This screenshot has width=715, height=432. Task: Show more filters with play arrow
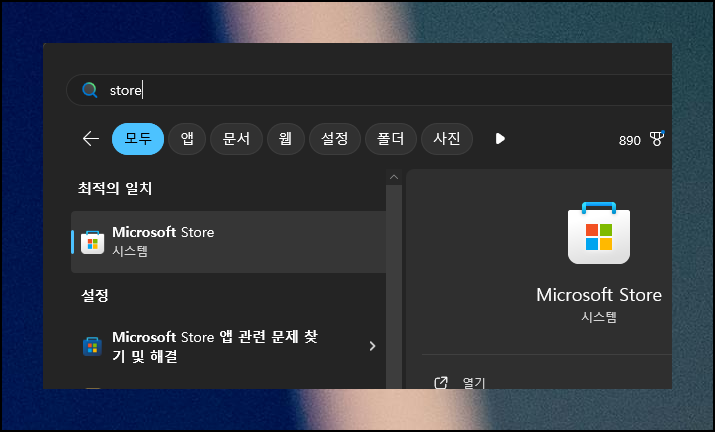(500, 139)
